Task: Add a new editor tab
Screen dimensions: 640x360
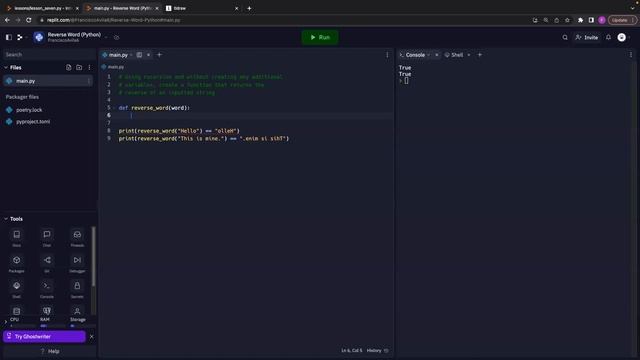Action: click(x=160, y=55)
